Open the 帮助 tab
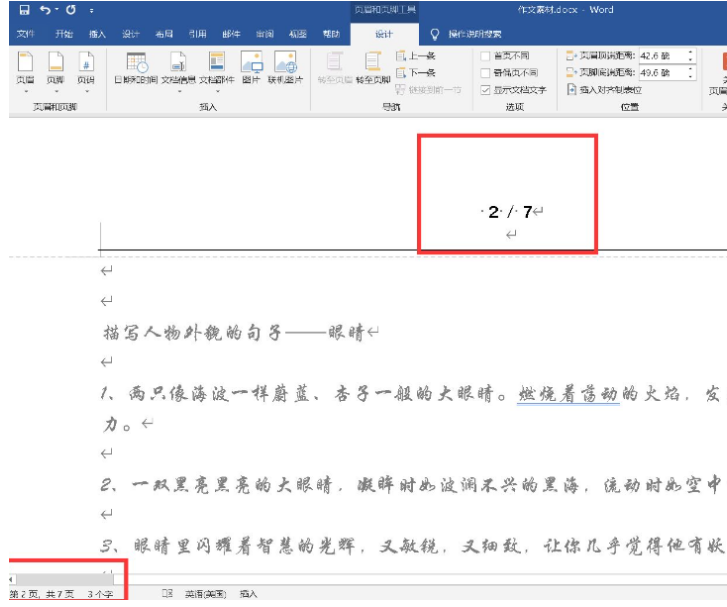Viewport: 727px width, 607px height. 331,34
